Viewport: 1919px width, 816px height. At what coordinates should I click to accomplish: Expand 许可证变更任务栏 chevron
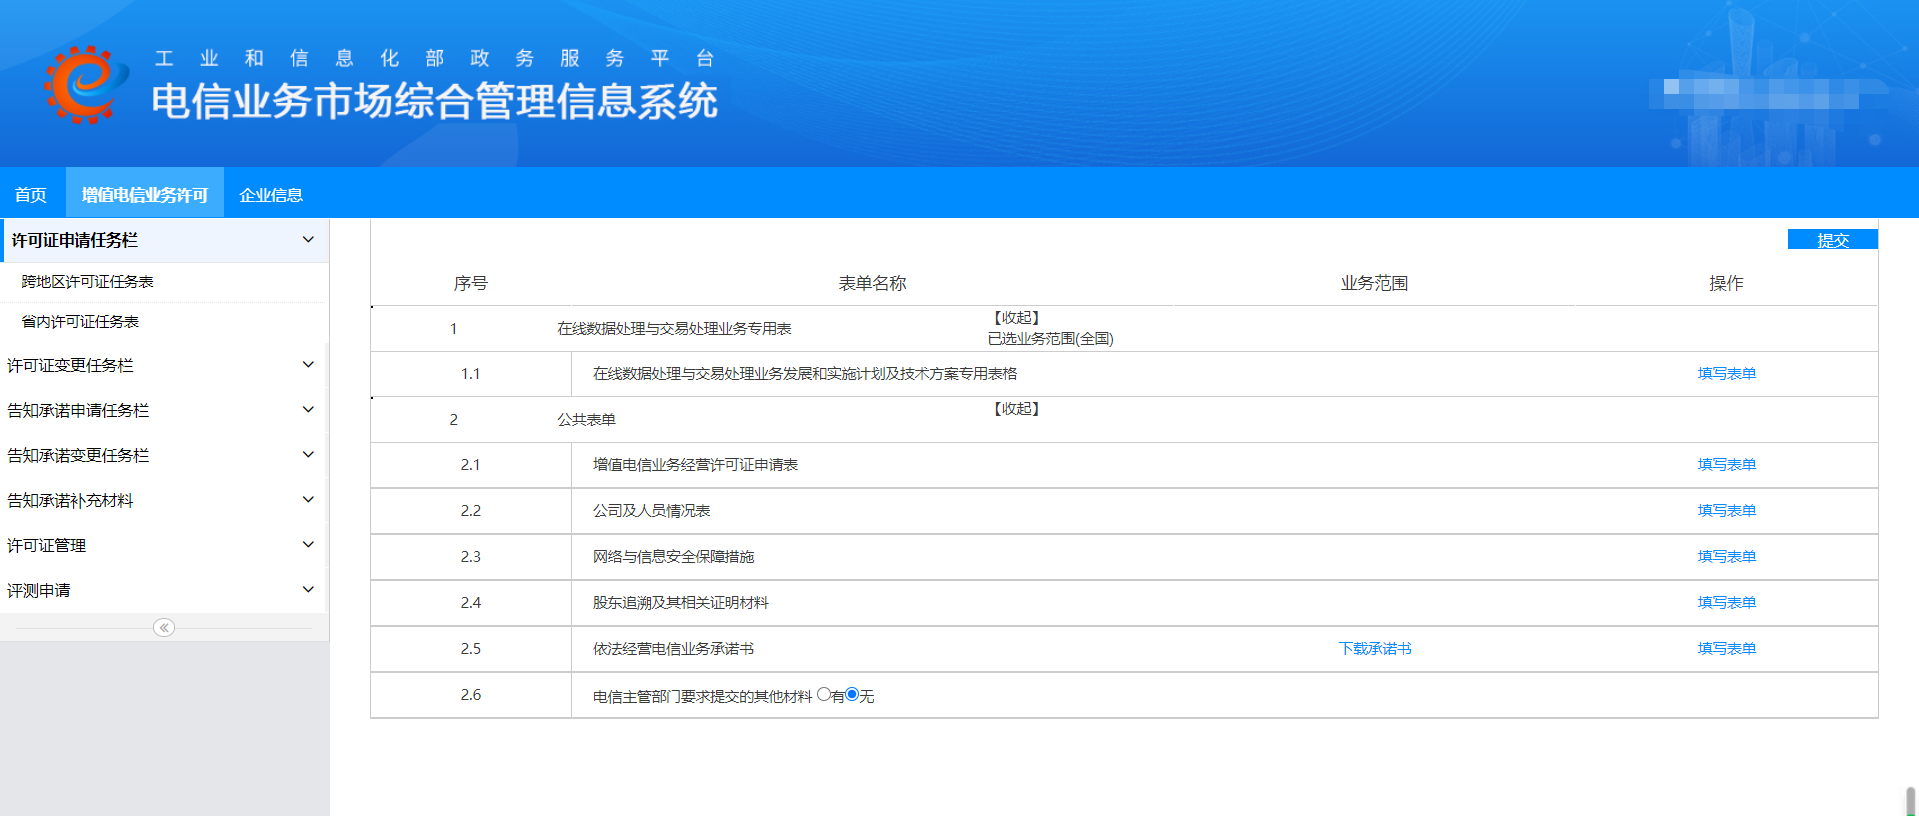pos(308,365)
